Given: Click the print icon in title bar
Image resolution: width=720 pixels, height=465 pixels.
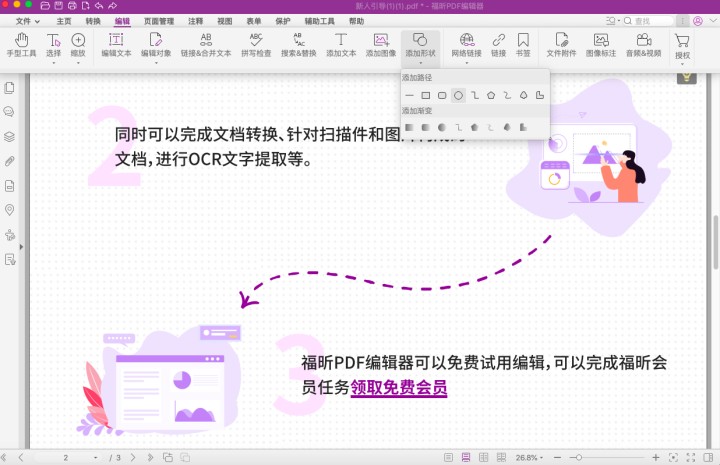Looking at the screenshot, I should [72, 6].
